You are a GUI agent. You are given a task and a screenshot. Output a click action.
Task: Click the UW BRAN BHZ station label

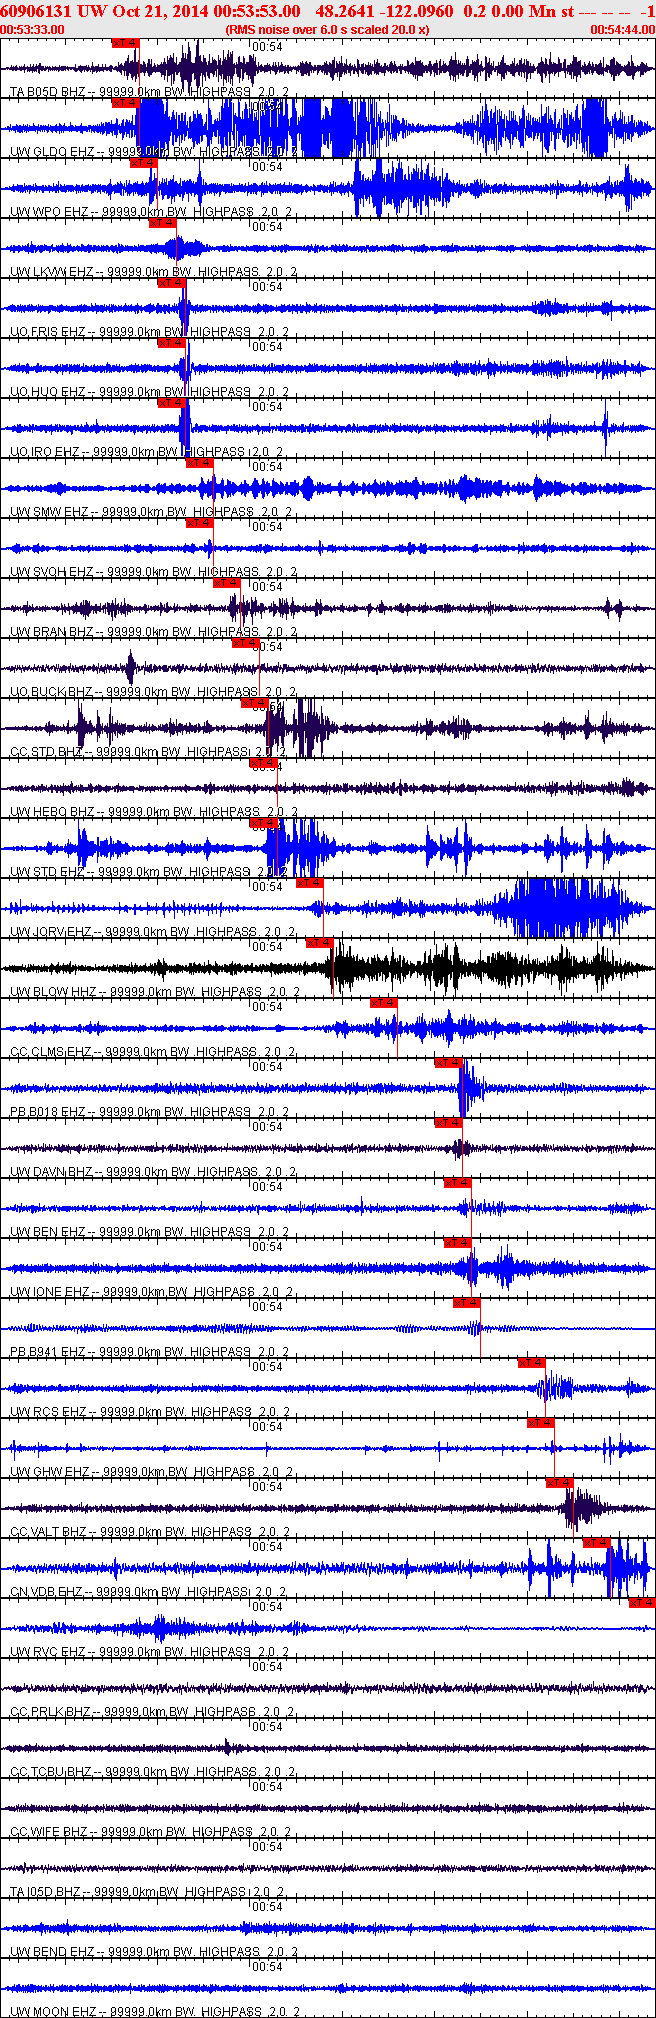(x=154, y=632)
